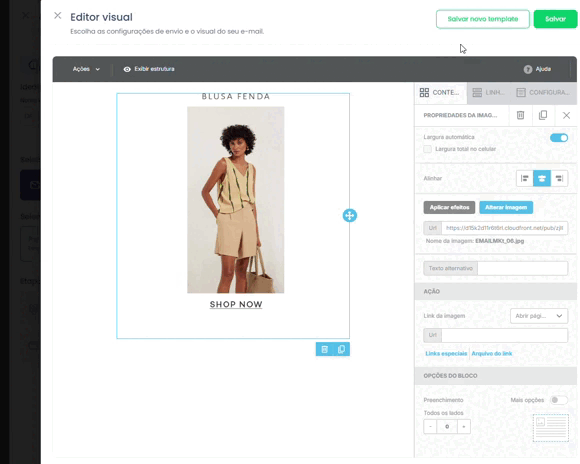Click the image Url input field
The image size is (580, 464).
[x=504, y=228]
